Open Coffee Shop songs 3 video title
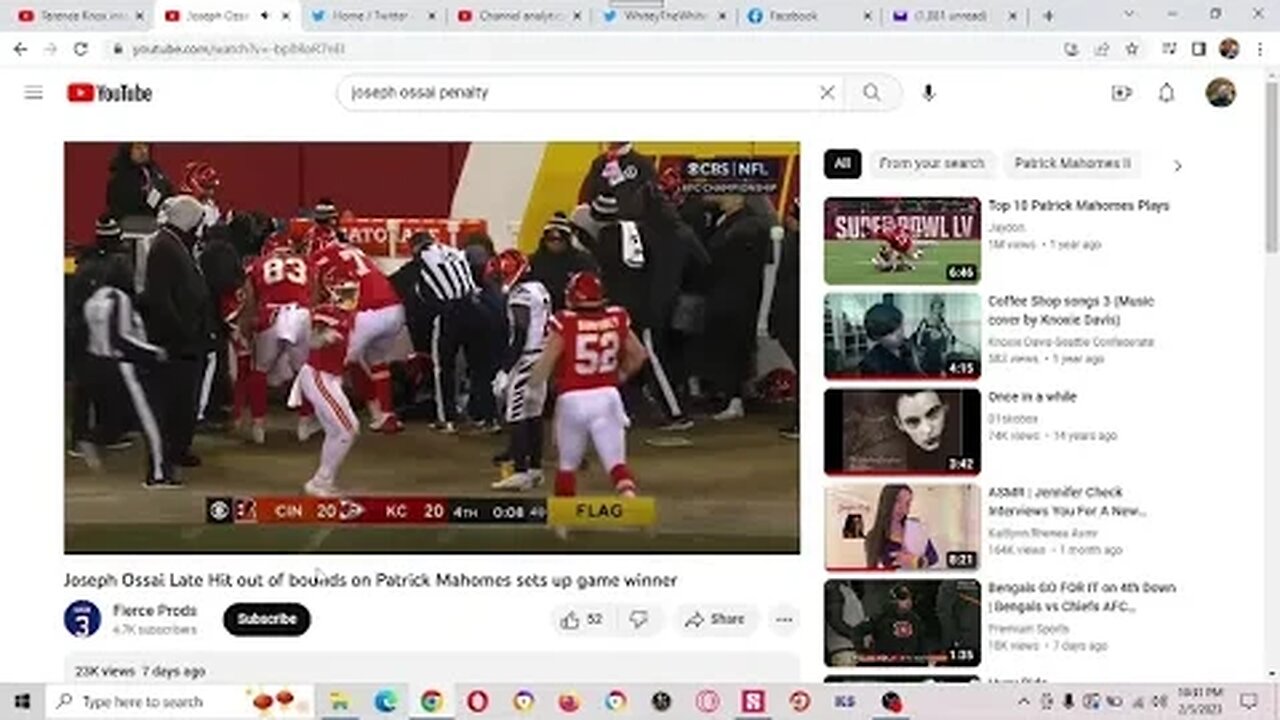This screenshot has width=1280, height=720. 1070,310
